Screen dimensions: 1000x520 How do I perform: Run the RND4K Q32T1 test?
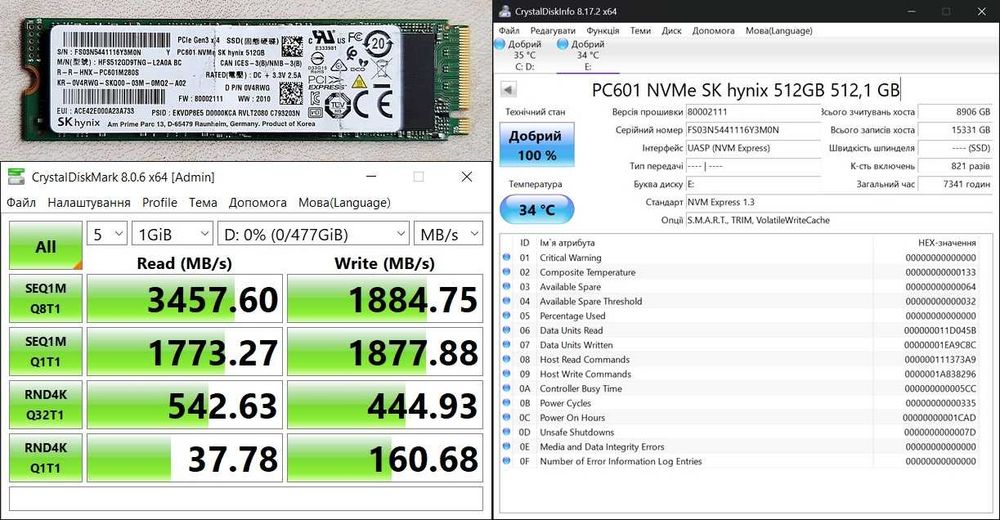46,405
